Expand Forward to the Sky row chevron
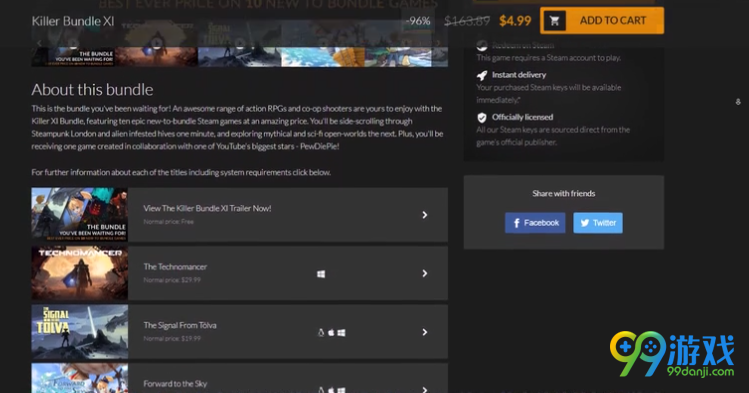Viewport: 749px width, 393px height. tap(425, 389)
